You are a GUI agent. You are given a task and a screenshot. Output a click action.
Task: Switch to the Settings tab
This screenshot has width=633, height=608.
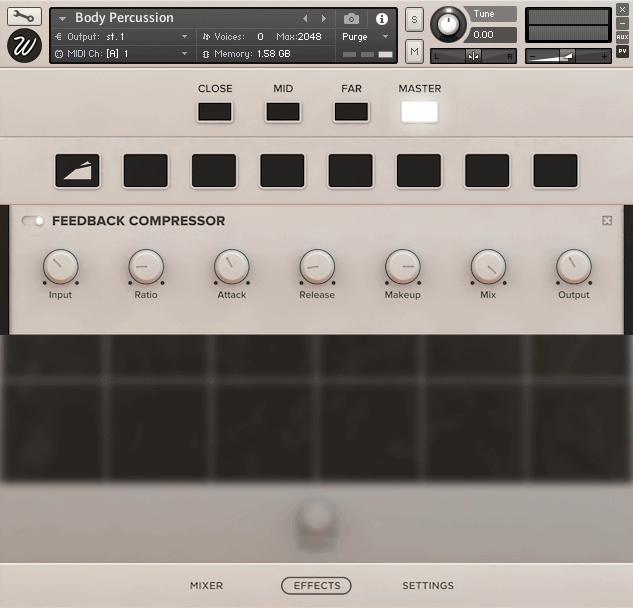click(428, 586)
